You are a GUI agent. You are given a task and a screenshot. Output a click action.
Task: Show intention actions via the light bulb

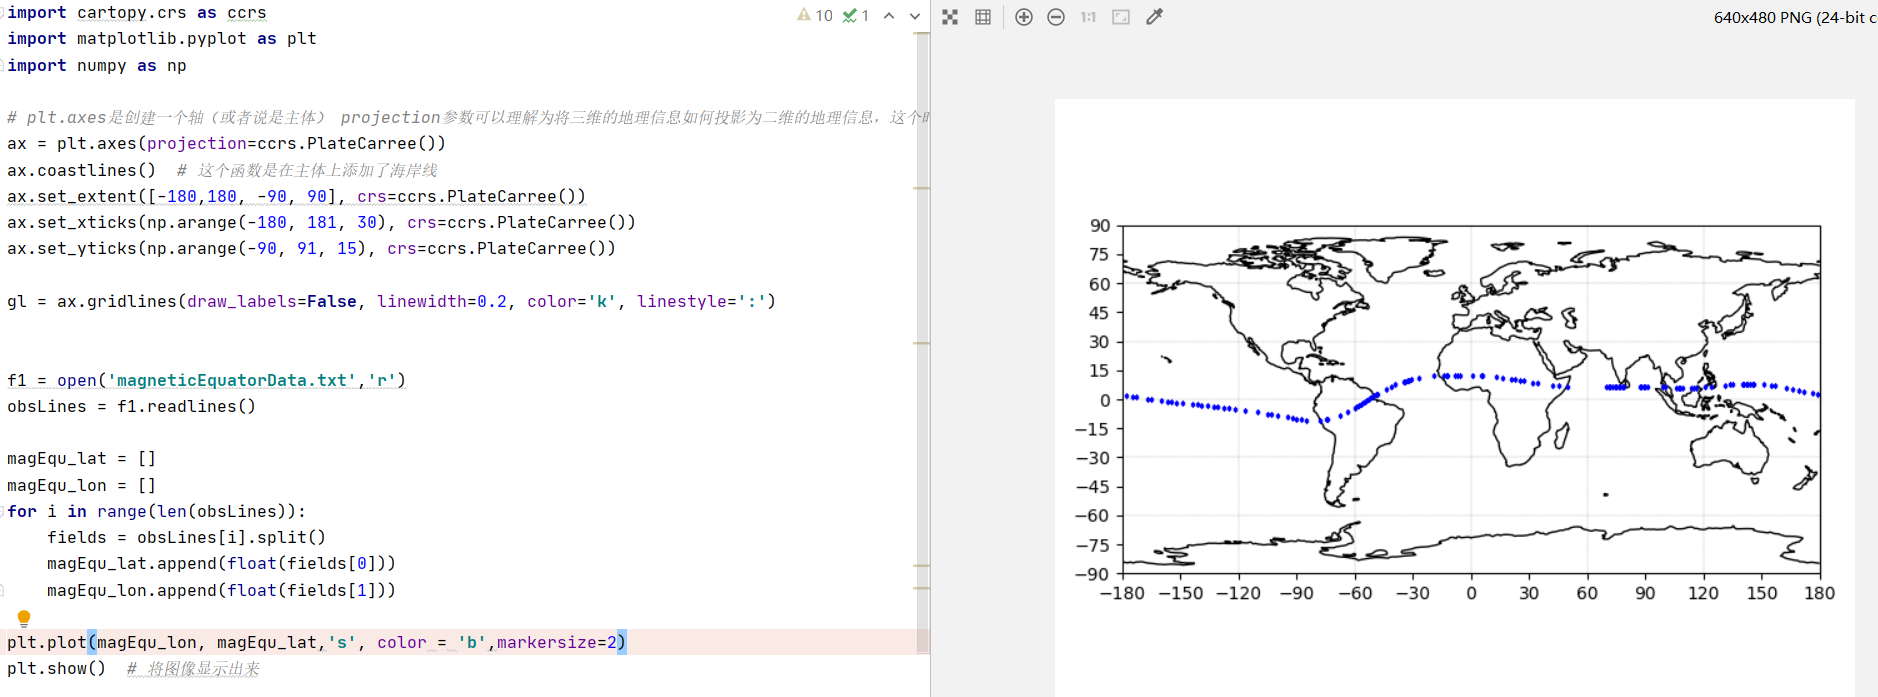24,618
